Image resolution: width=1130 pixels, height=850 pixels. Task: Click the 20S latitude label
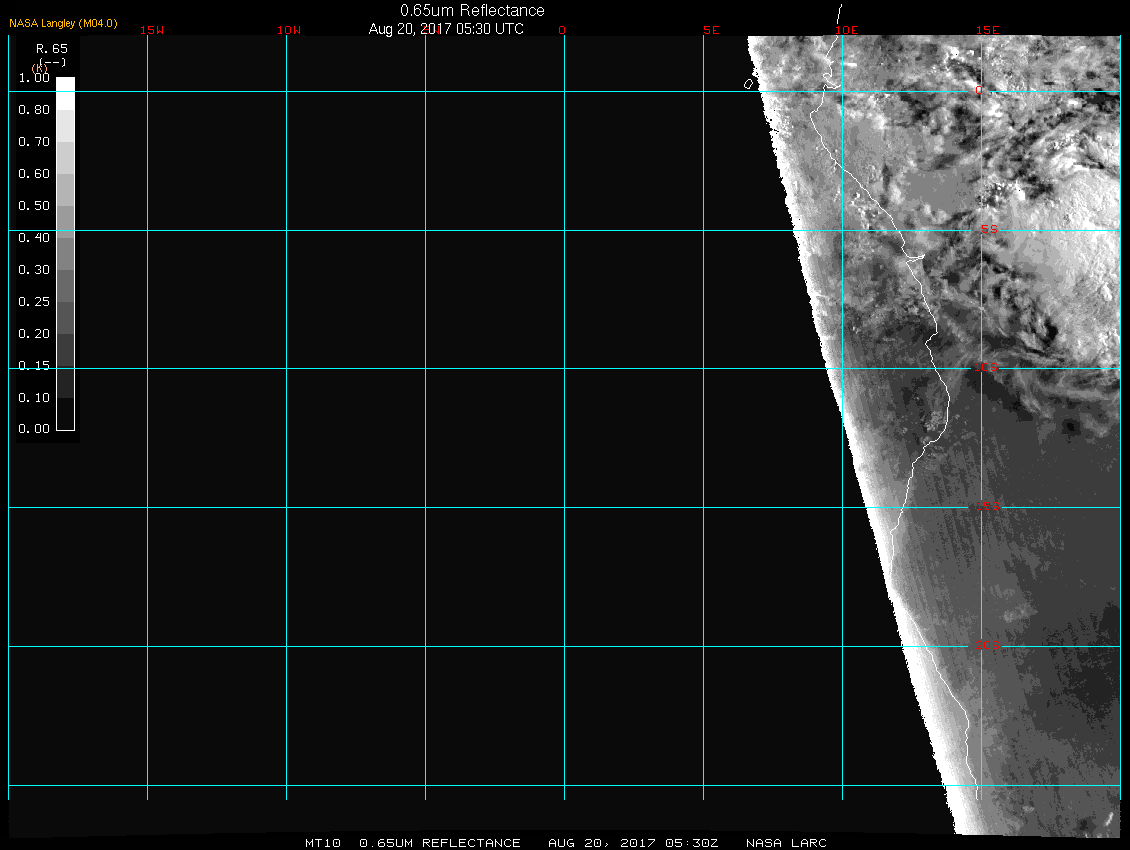pyautogui.click(x=988, y=646)
